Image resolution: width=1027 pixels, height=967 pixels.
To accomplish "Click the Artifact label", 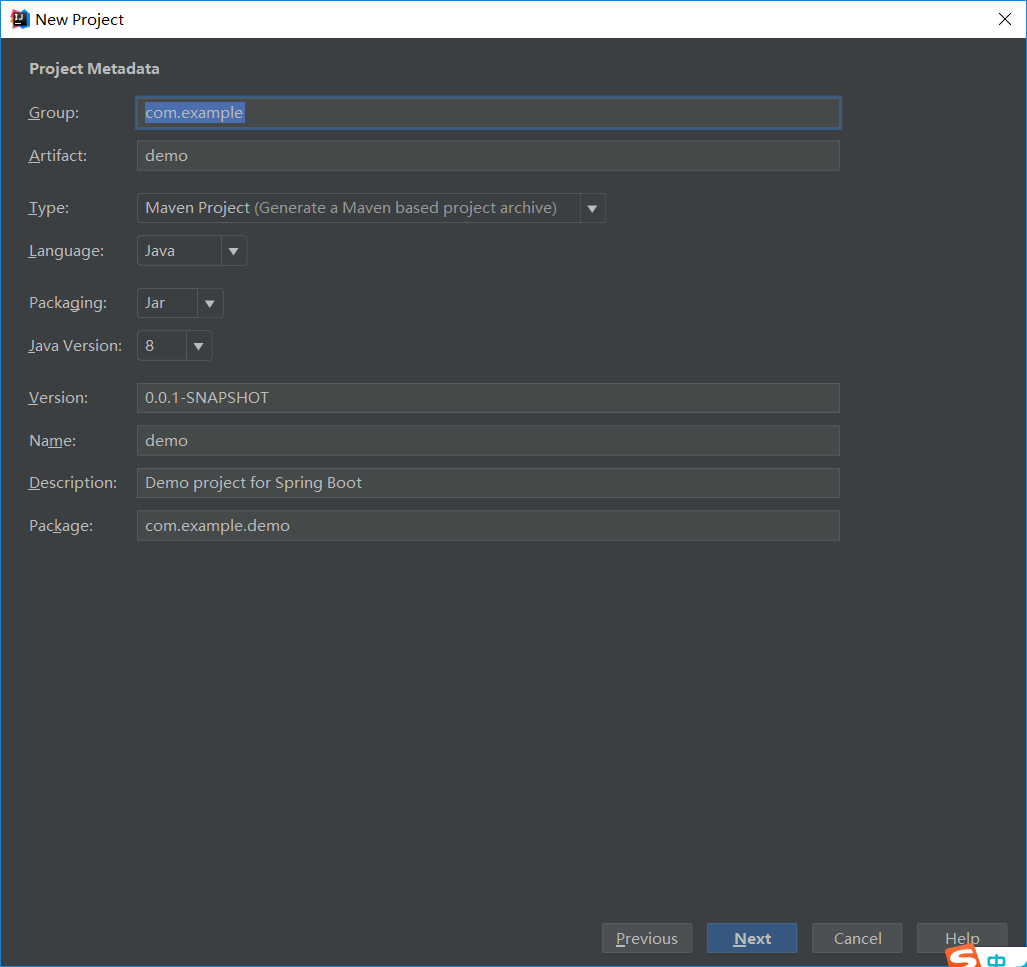I will pyautogui.click(x=58, y=155).
